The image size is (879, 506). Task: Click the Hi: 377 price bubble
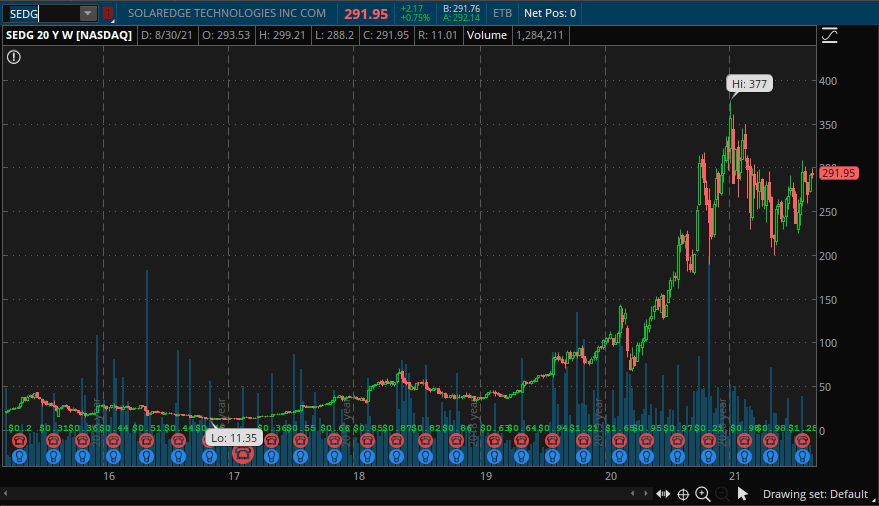point(750,84)
